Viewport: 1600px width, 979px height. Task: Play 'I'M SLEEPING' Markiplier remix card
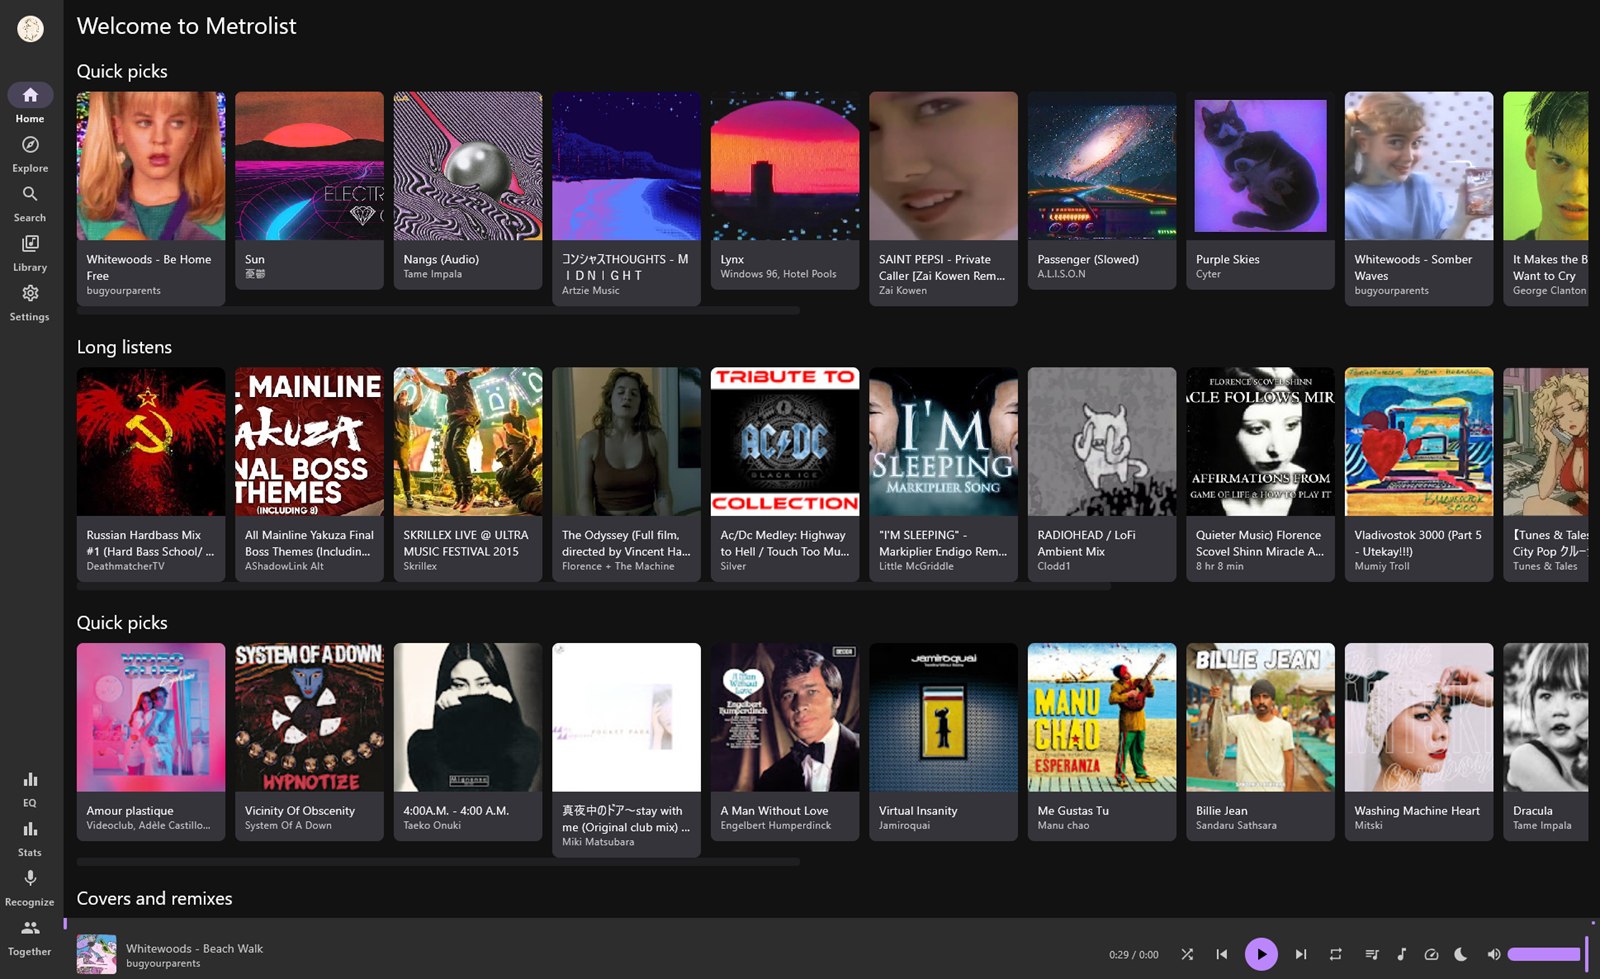tap(943, 474)
